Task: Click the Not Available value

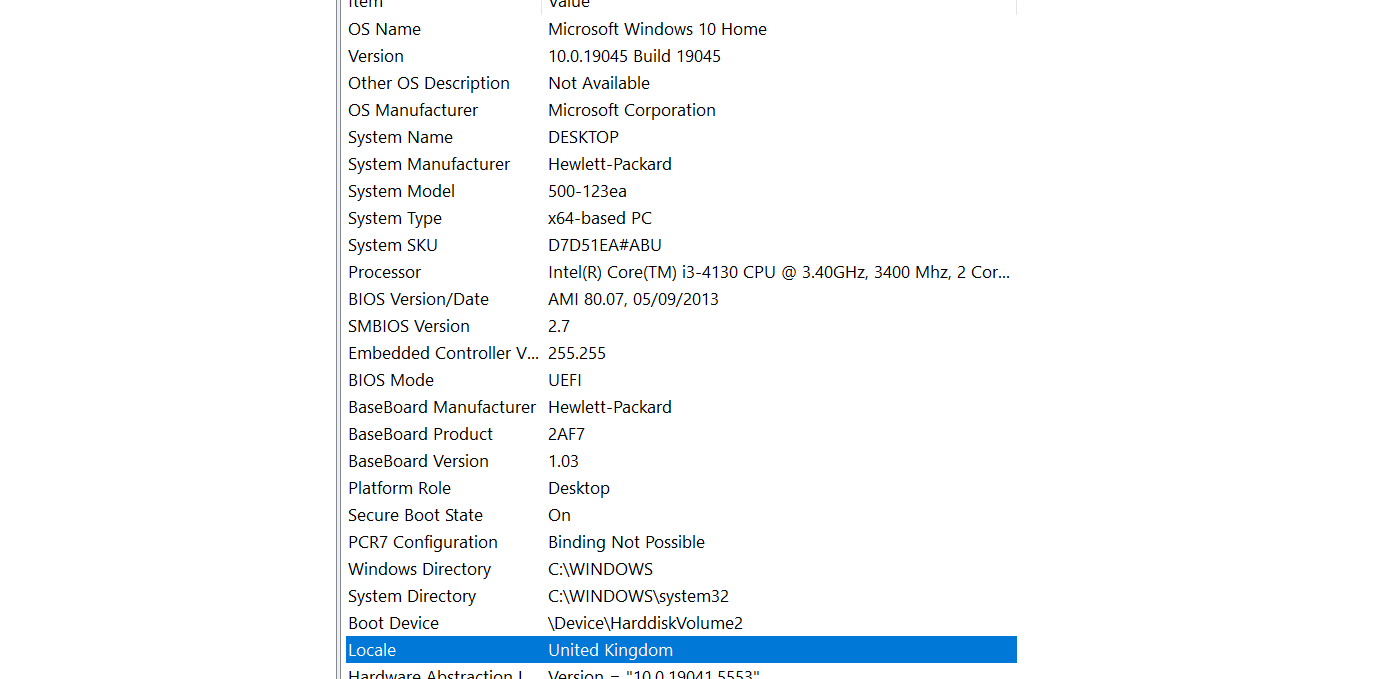Action: tap(599, 83)
